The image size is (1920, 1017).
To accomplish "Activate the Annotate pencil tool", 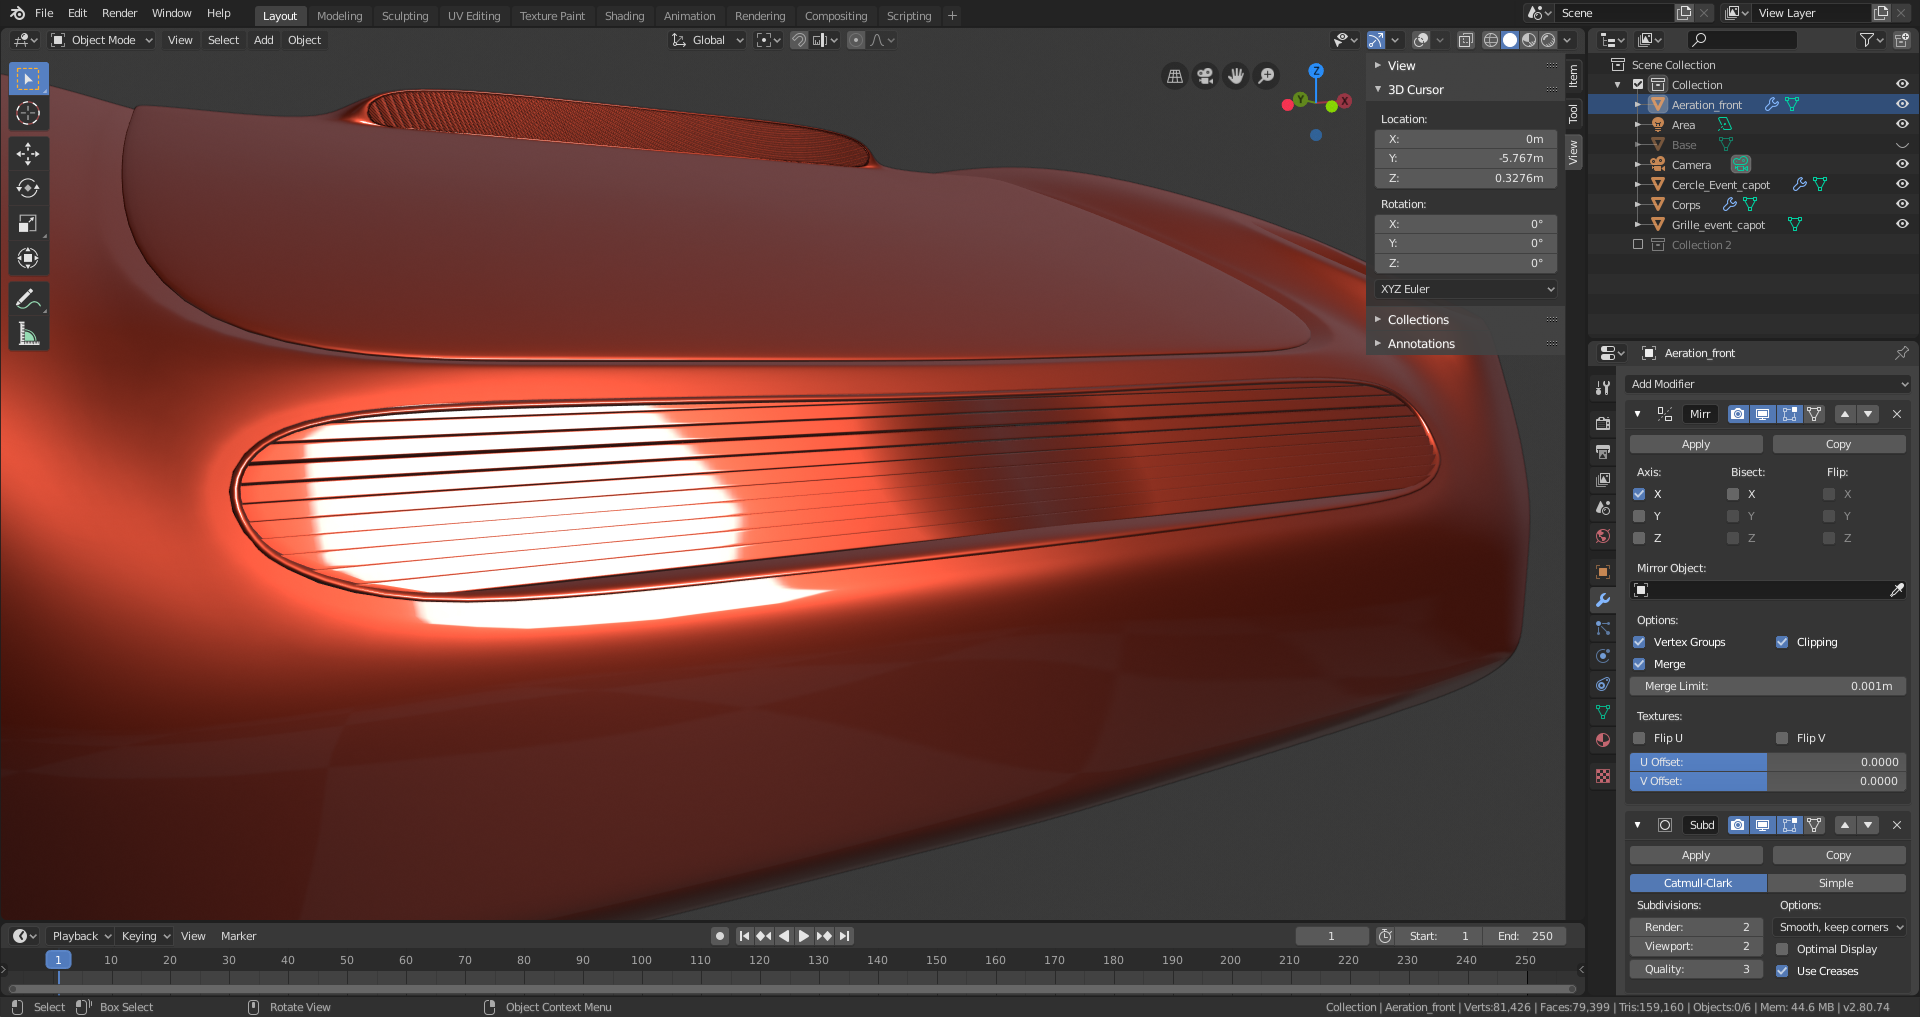I will [28, 299].
